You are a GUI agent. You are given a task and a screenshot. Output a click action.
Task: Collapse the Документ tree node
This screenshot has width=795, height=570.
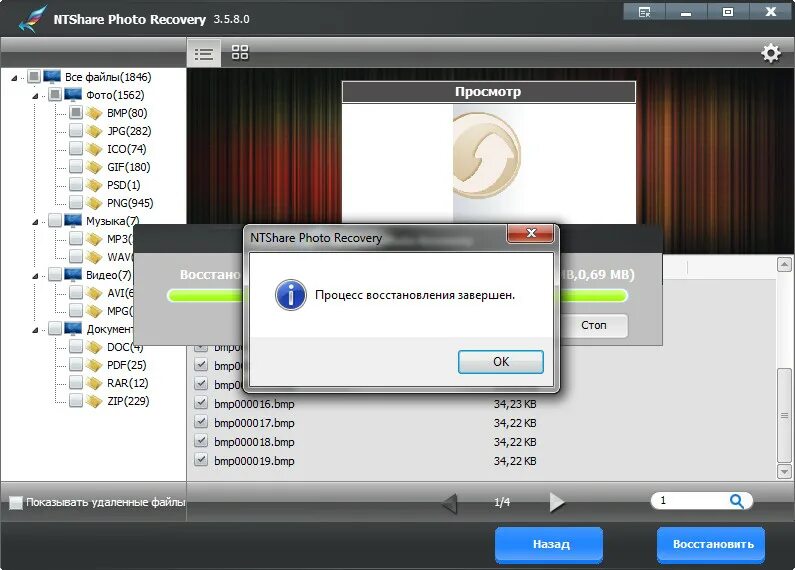[x=35, y=330]
